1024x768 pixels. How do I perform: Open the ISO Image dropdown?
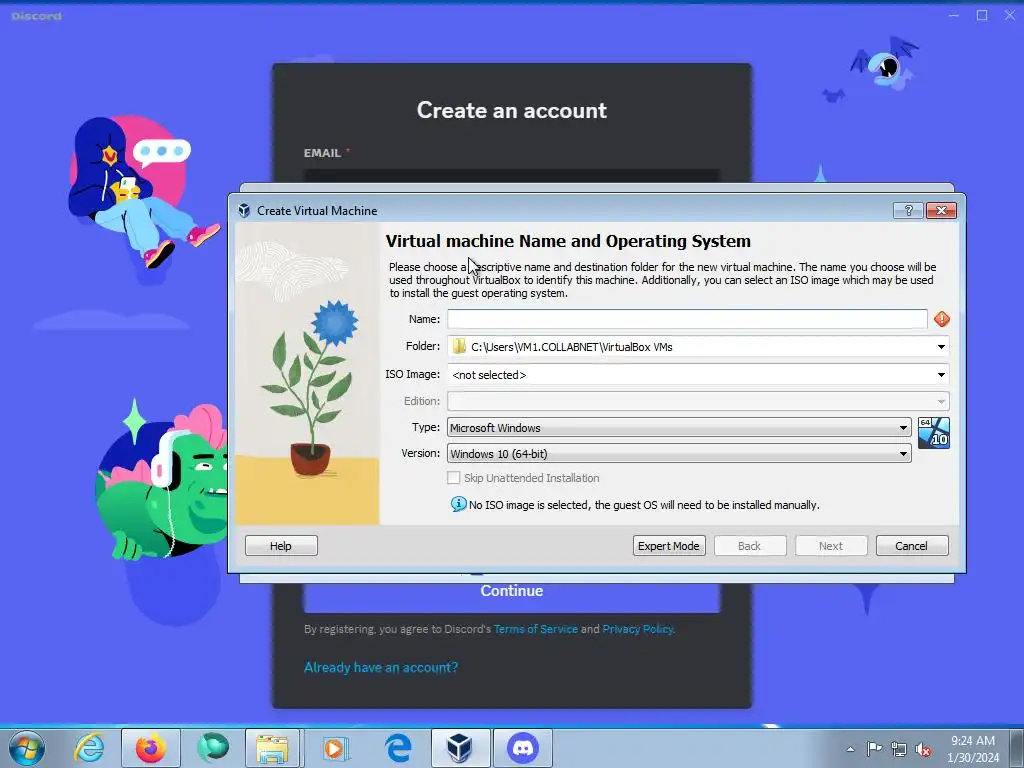pyautogui.click(x=941, y=375)
